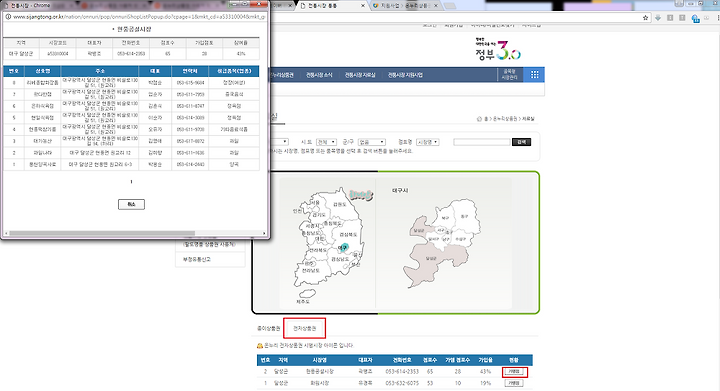Open the 시도 dropdown

pyautogui.click(x=326, y=142)
